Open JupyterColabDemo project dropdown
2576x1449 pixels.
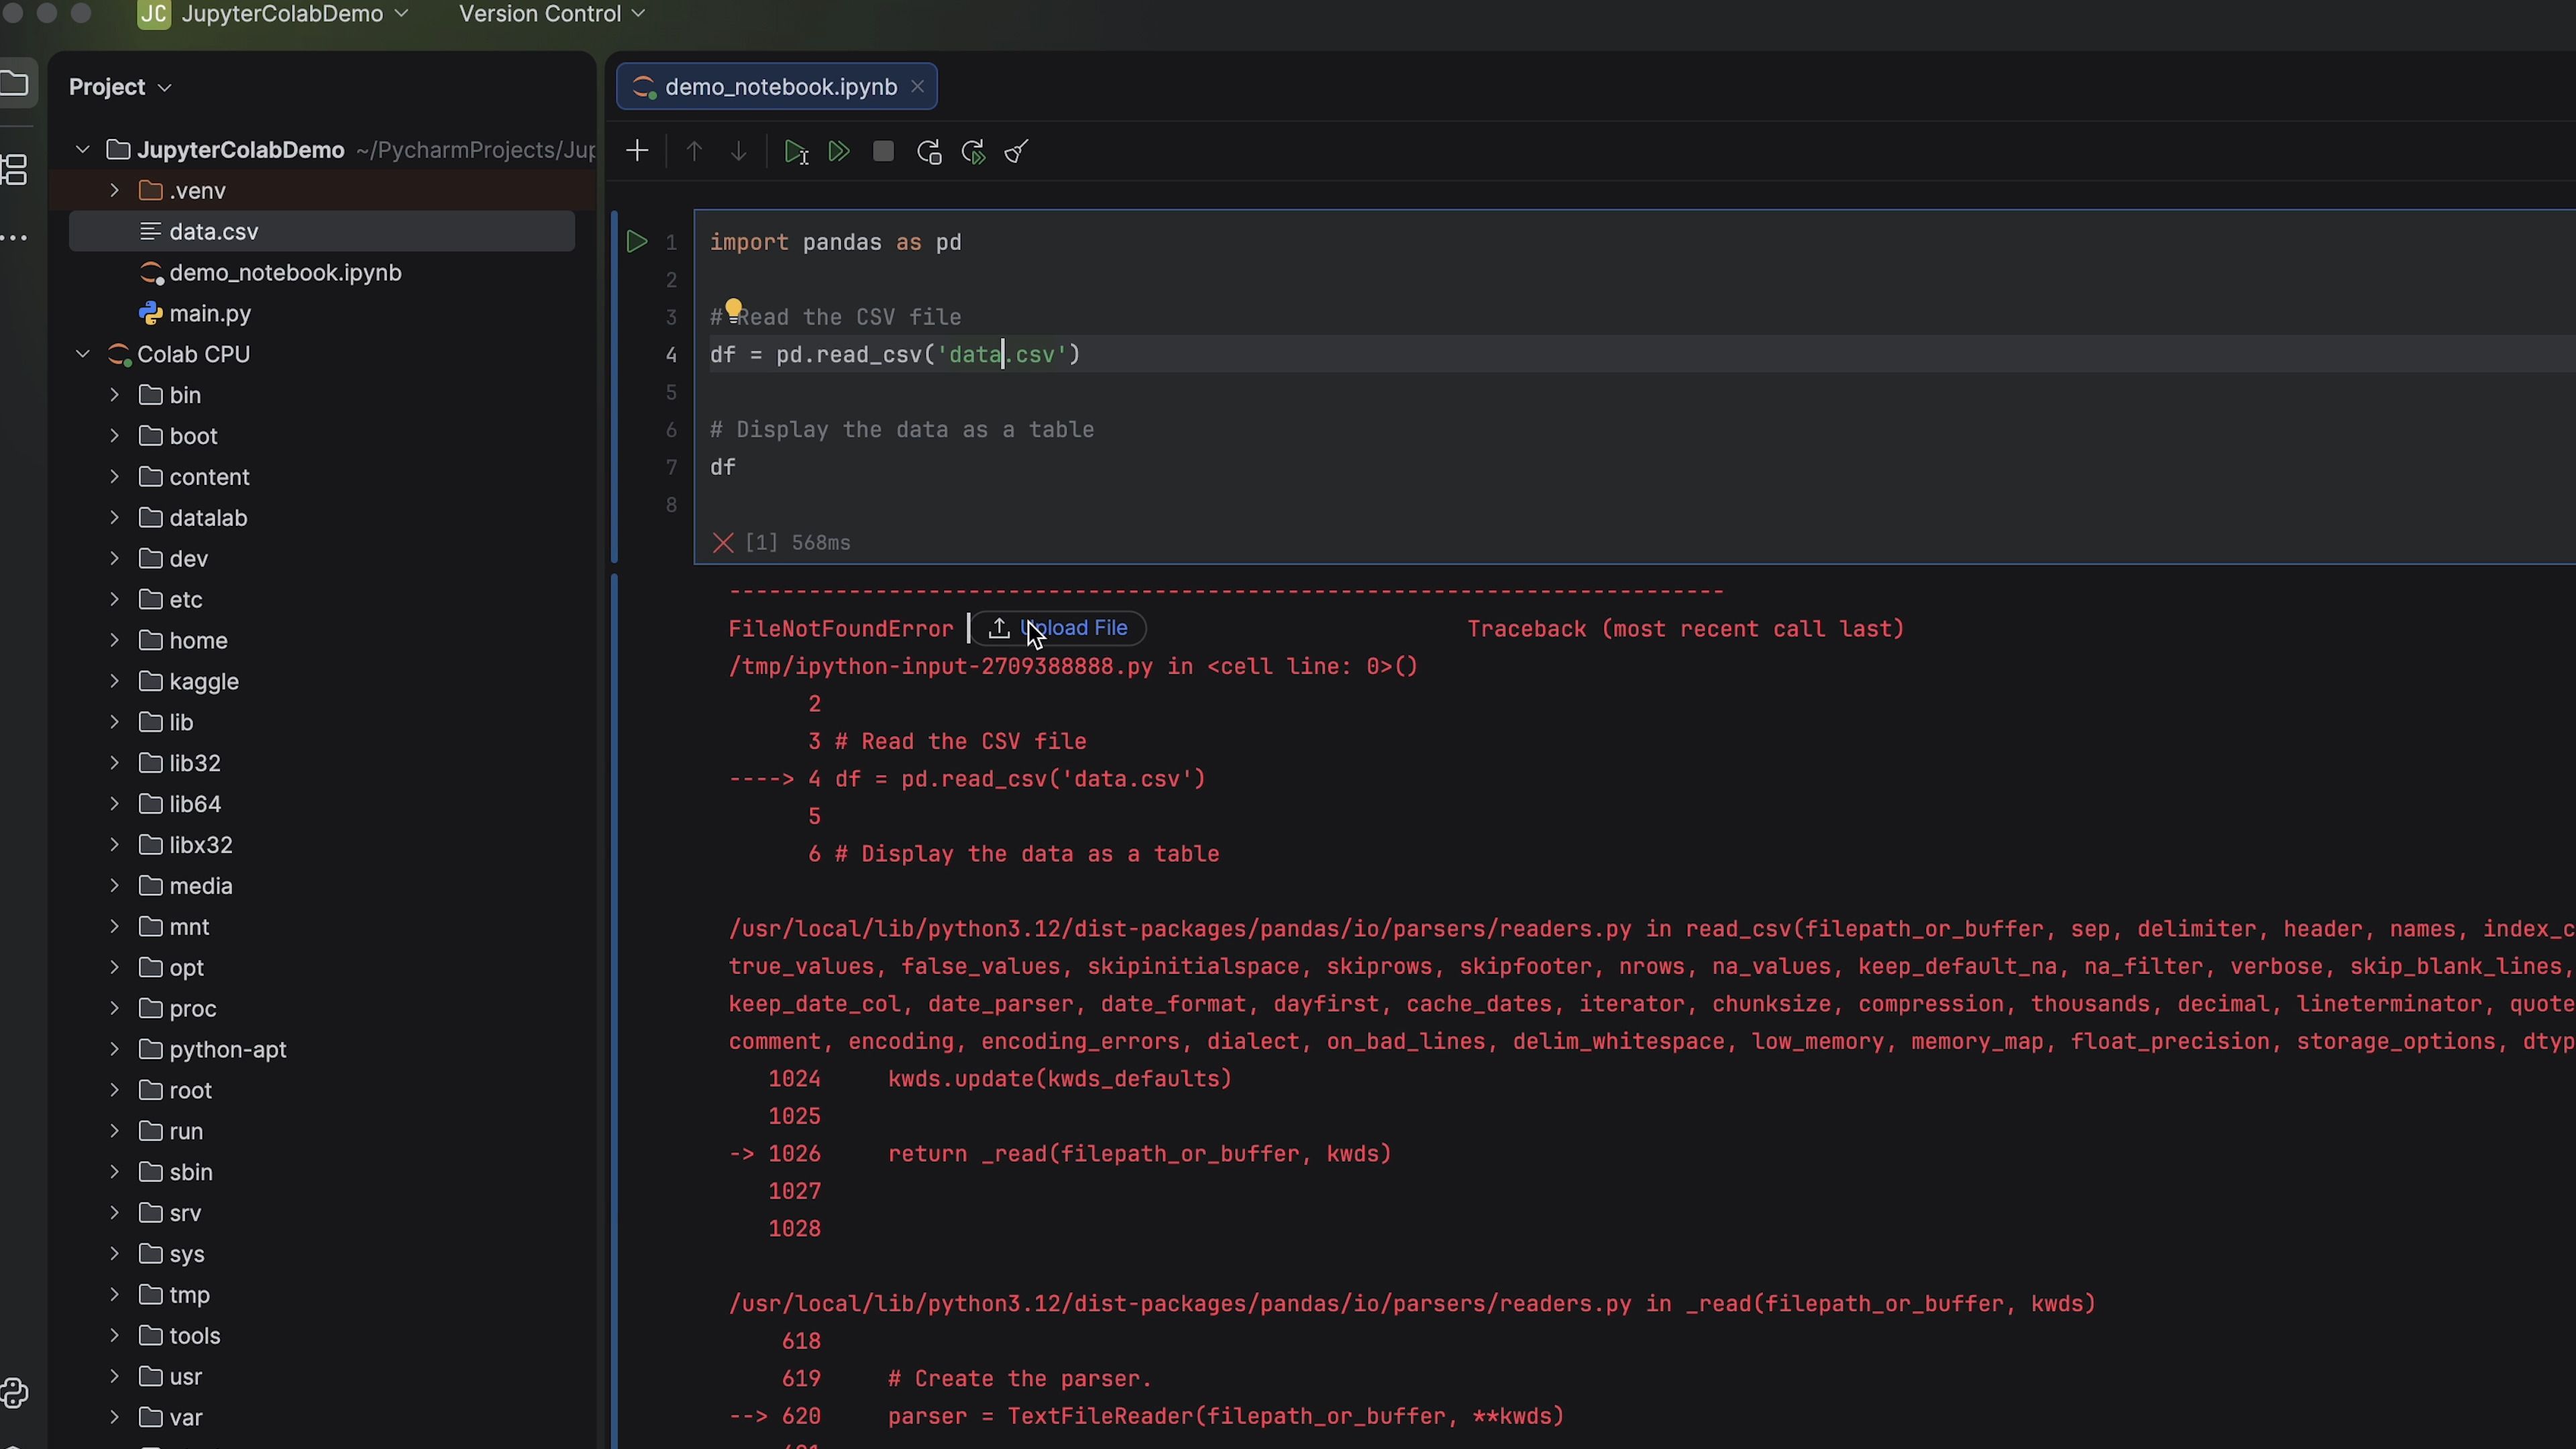click(x=294, y=14)
